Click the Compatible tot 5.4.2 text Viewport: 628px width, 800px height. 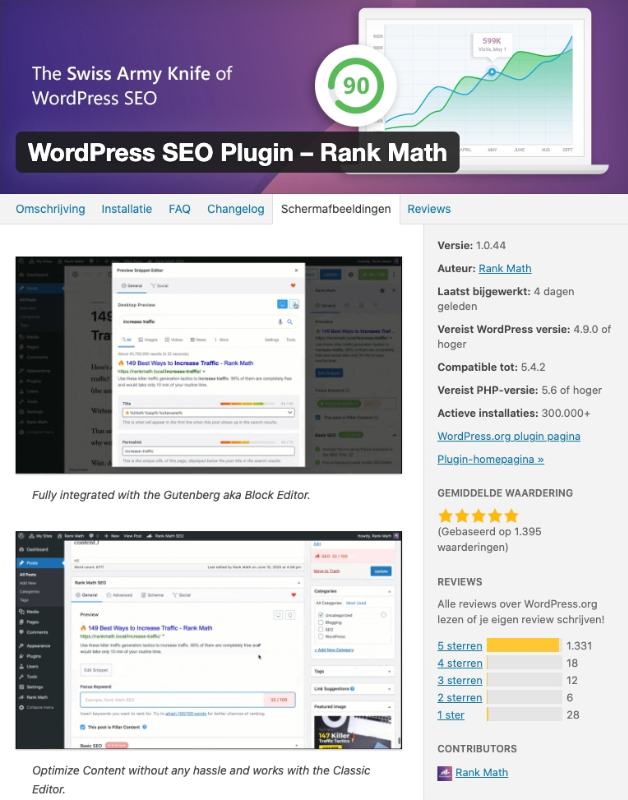tap(491, 367)
